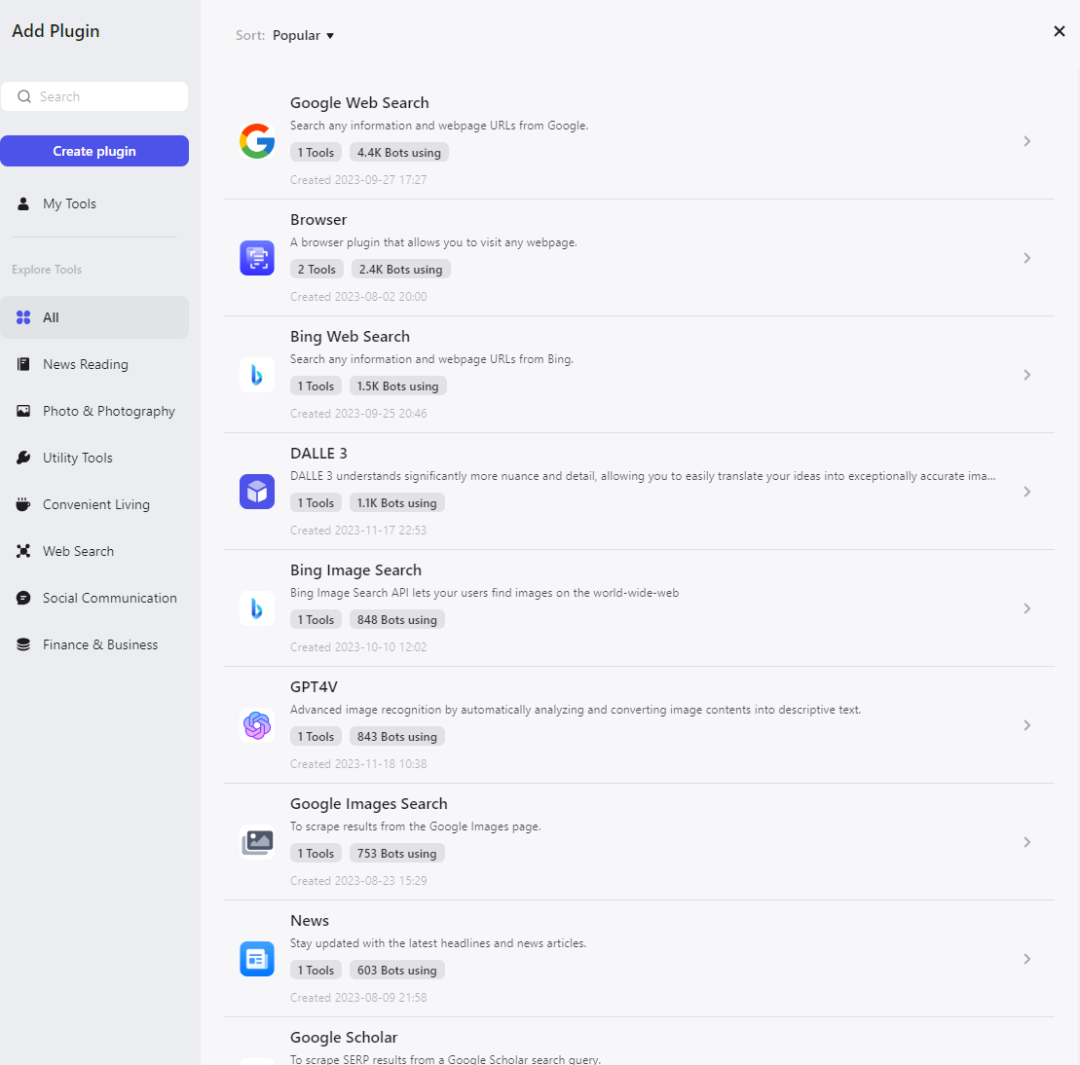This screenshot has width=1080, height=1065.
Task: Click the Bing Web Search logo icon
Action: [x=257, y=375]
